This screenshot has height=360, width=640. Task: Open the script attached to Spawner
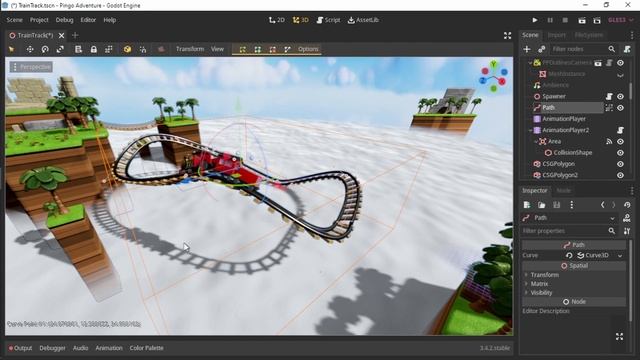pos(609,97)
